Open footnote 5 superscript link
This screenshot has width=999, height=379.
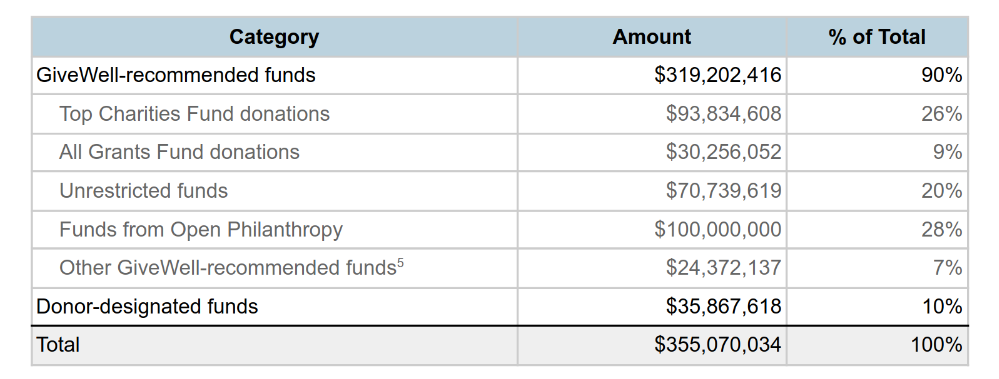[400, 262]
